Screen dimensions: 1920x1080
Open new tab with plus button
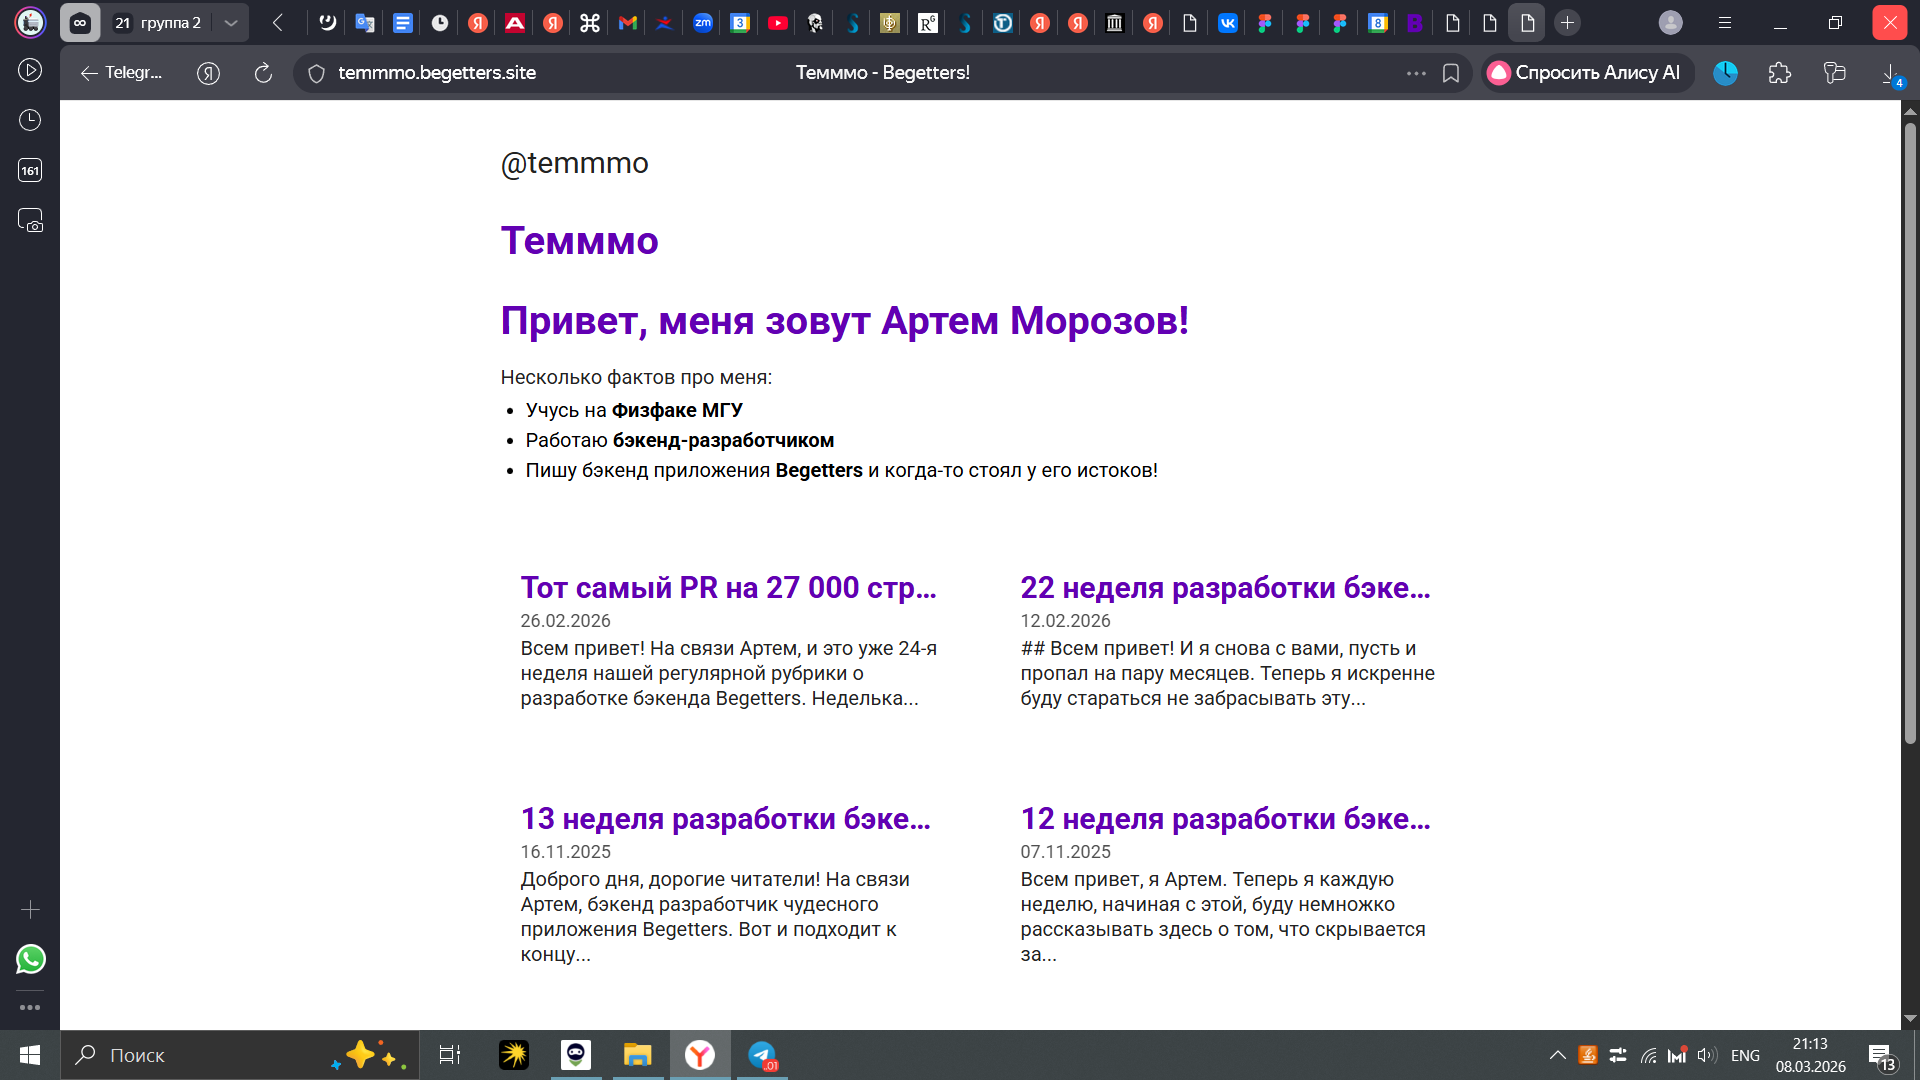coord(1567,23)
